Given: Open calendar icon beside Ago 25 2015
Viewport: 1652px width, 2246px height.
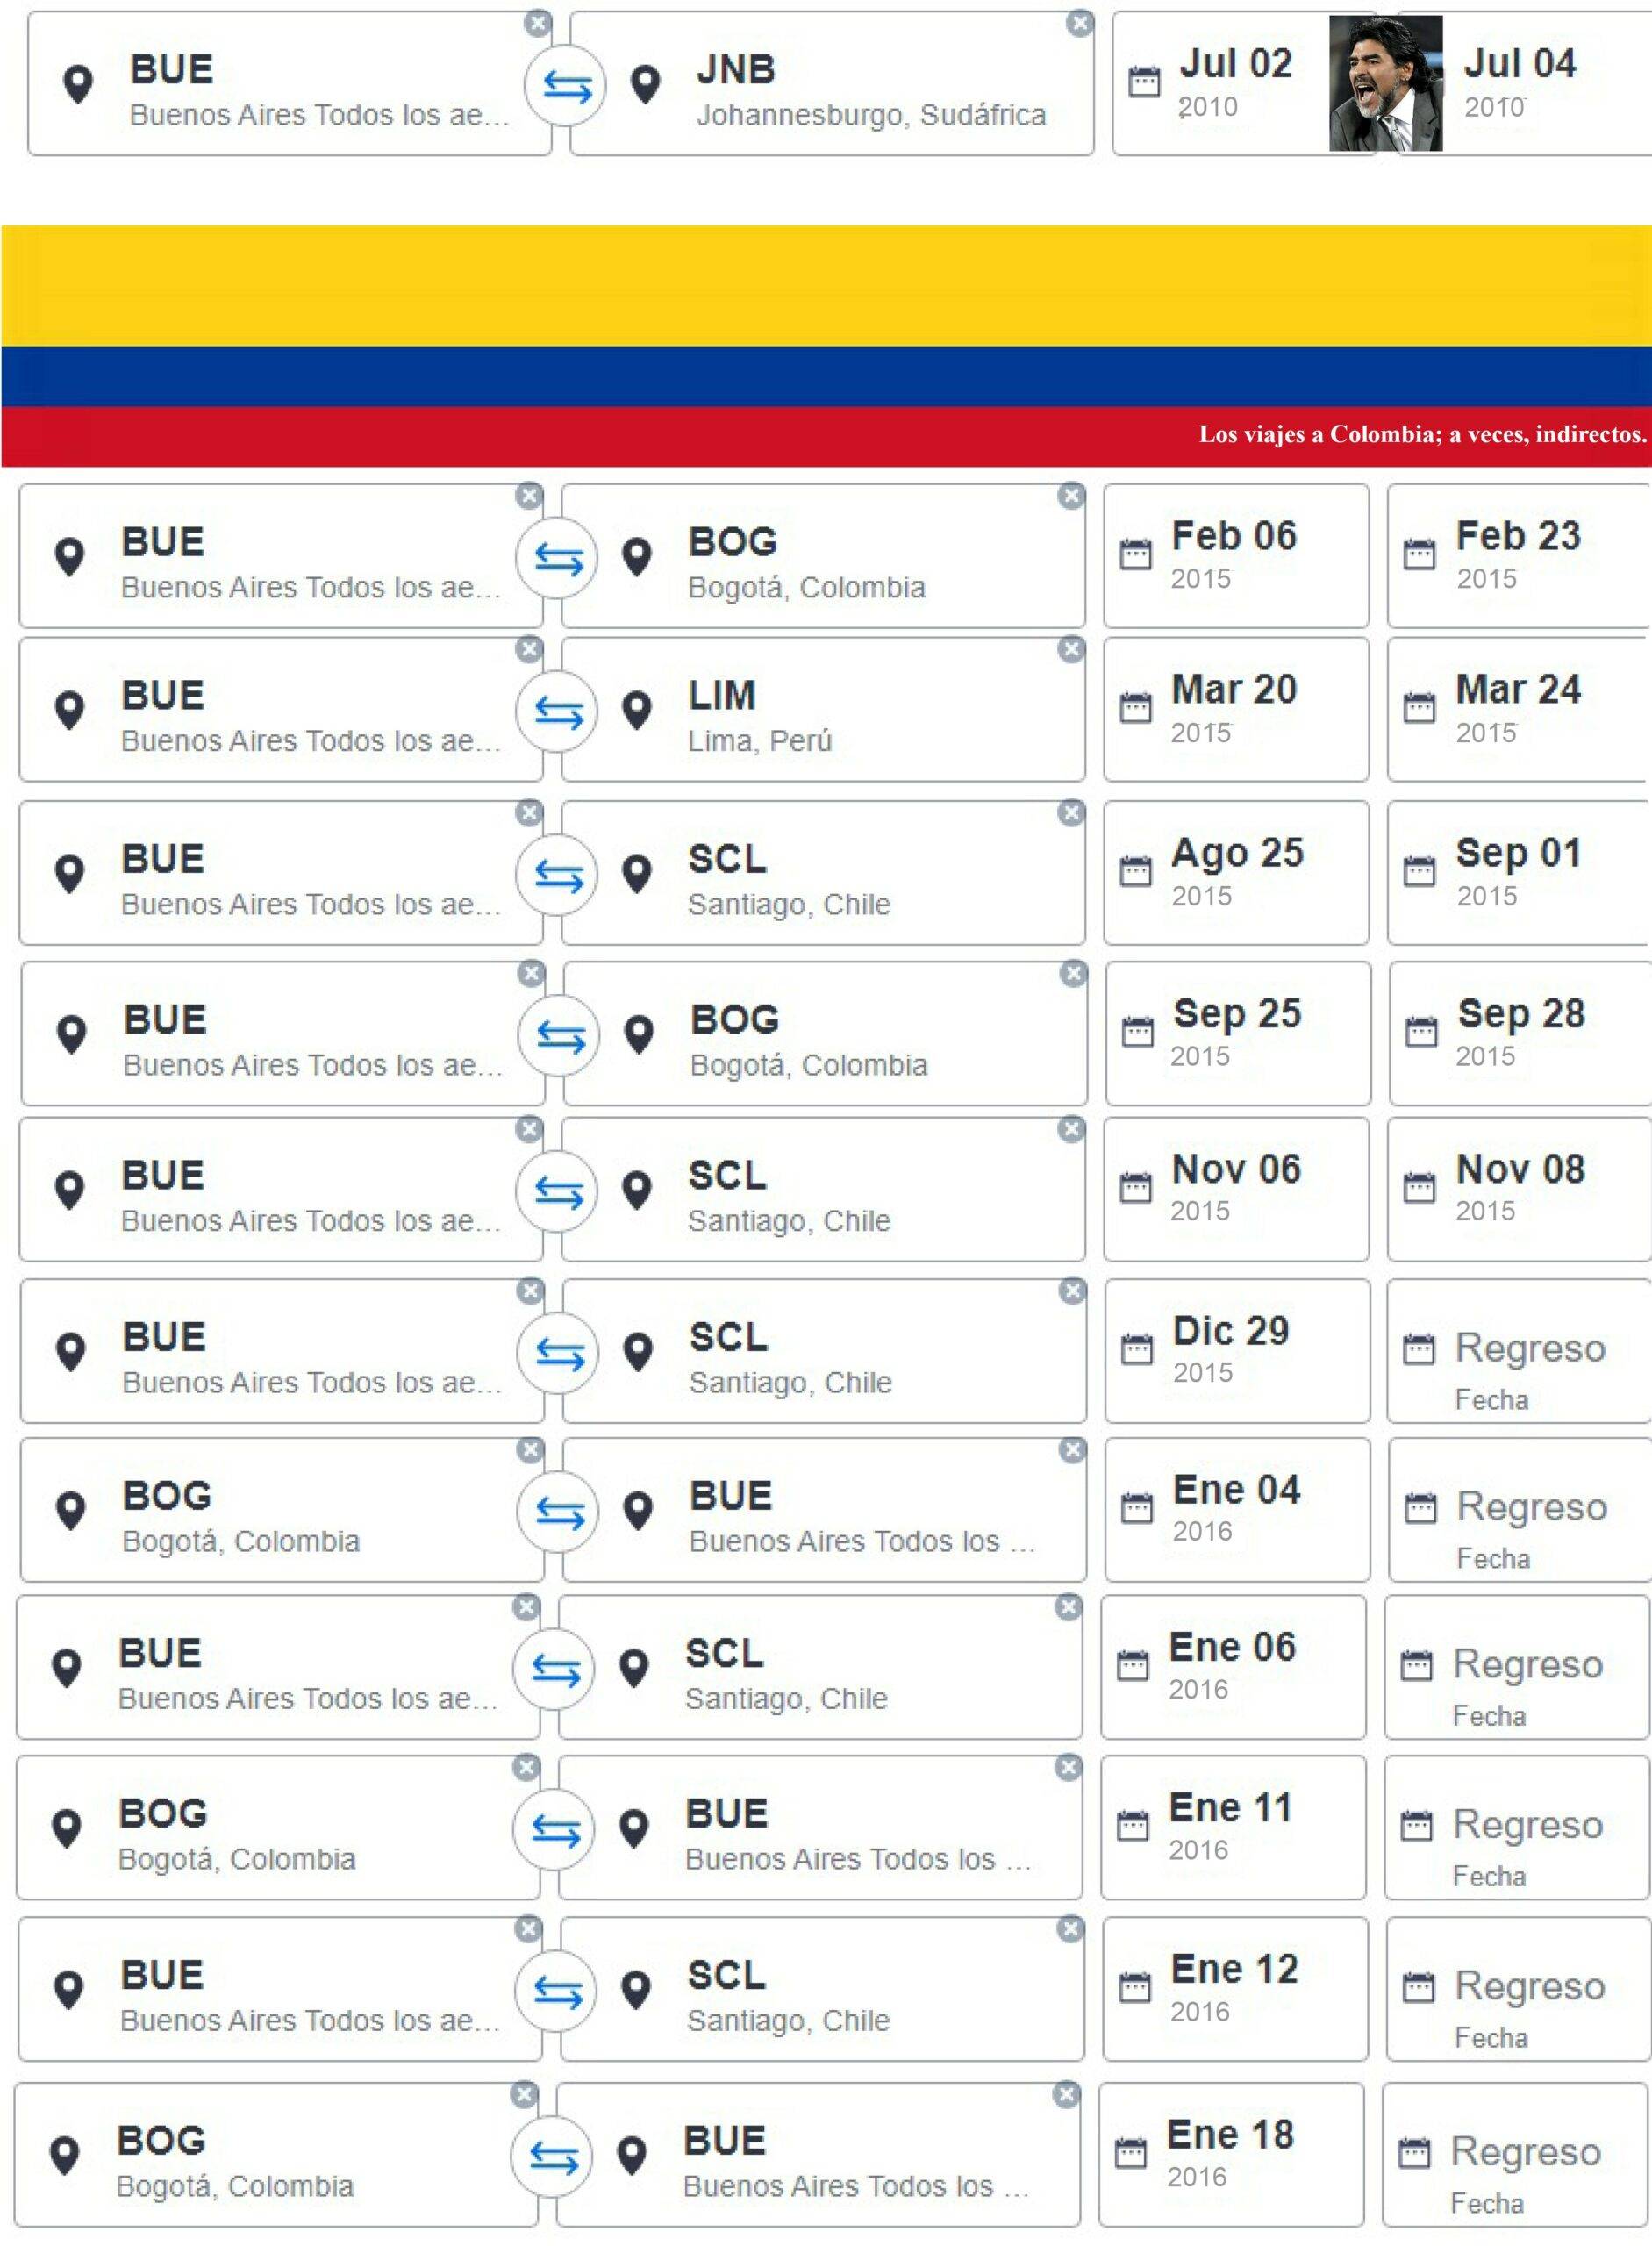Looking at the screenshot, I should pyautogui.click(x=1135, y=872).
